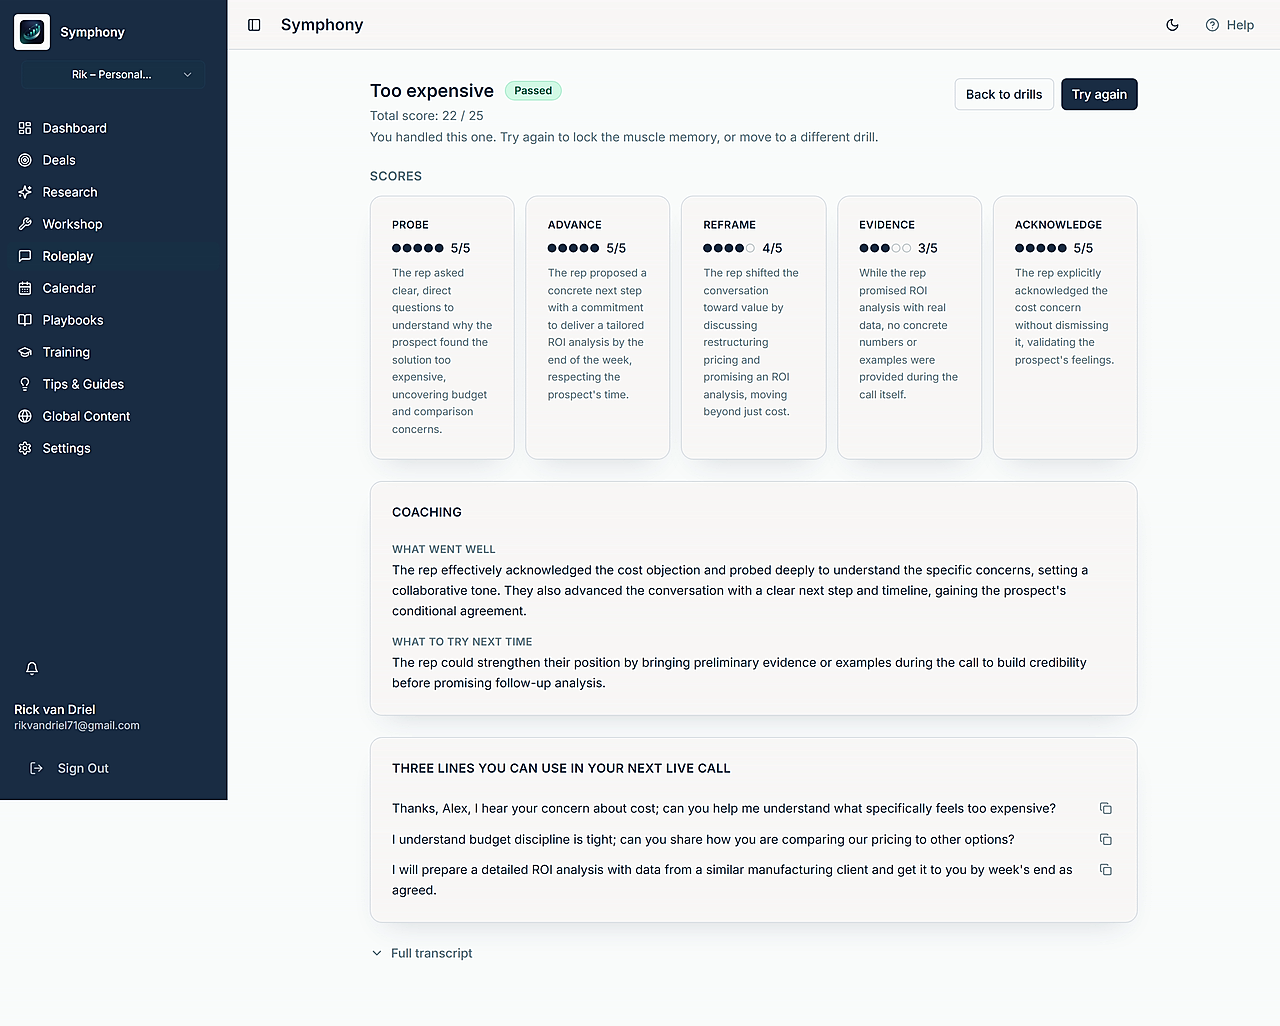Click the Dashboard grid icon

(25, 128)
